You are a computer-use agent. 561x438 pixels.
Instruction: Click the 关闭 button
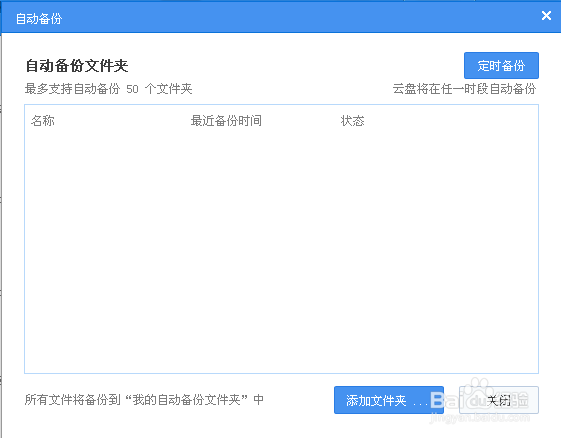coord(499,400)
